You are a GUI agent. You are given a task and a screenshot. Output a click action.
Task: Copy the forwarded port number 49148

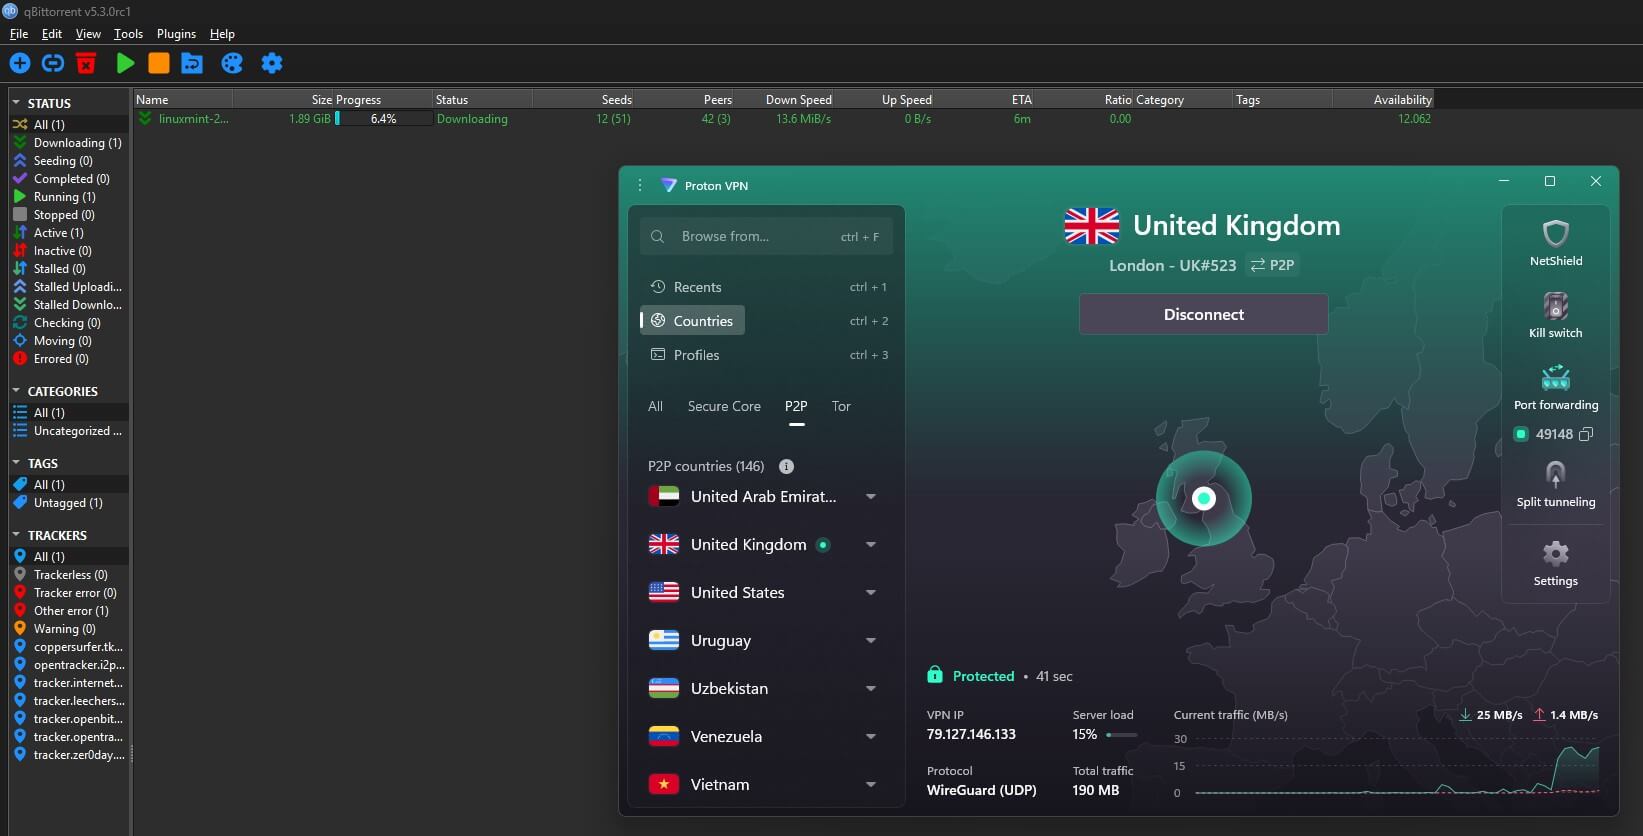pyautogui.click(x=1586, y=434)
